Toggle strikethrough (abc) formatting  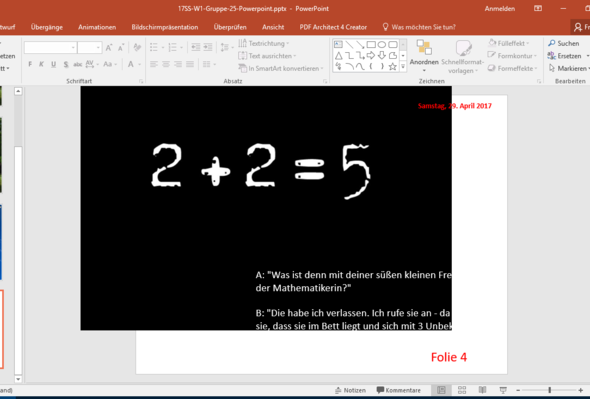tap(78, 64)
